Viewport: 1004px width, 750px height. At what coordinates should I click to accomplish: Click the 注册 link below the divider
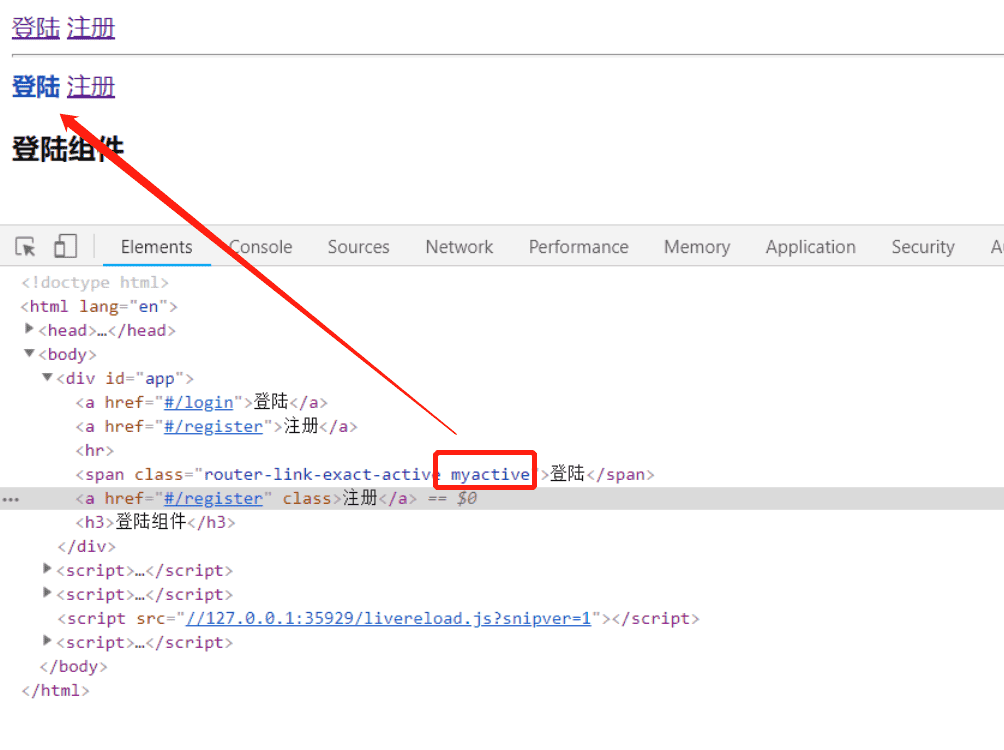91,86
